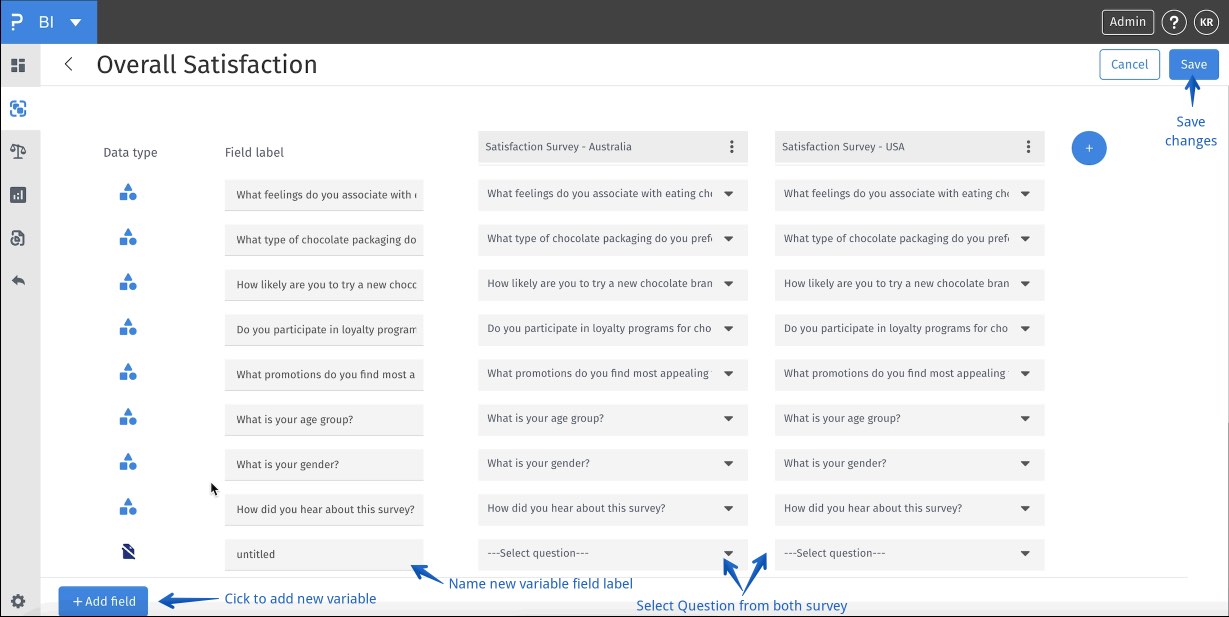Click the data type icon beside untitled field
The height and width of the screenshot is (617, 1229).
pos(127,551)
